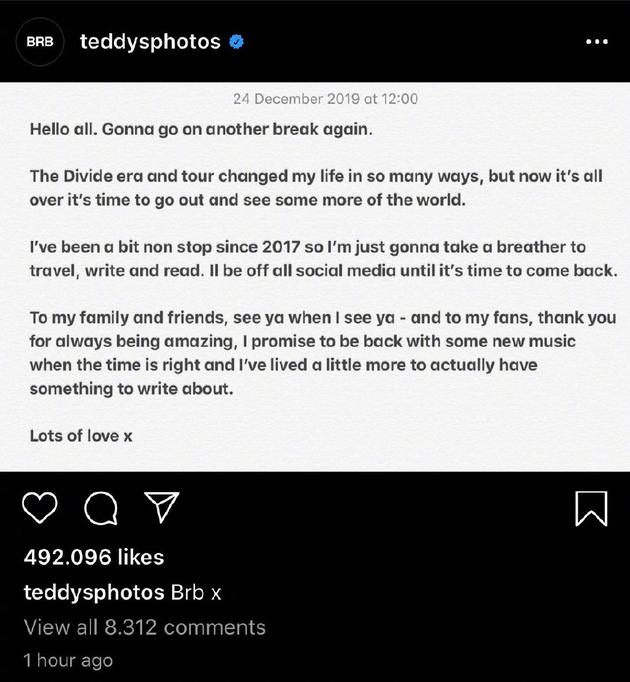The image size is (630, 682).
Task: View the 492.096 likes list
Action: 93,557
